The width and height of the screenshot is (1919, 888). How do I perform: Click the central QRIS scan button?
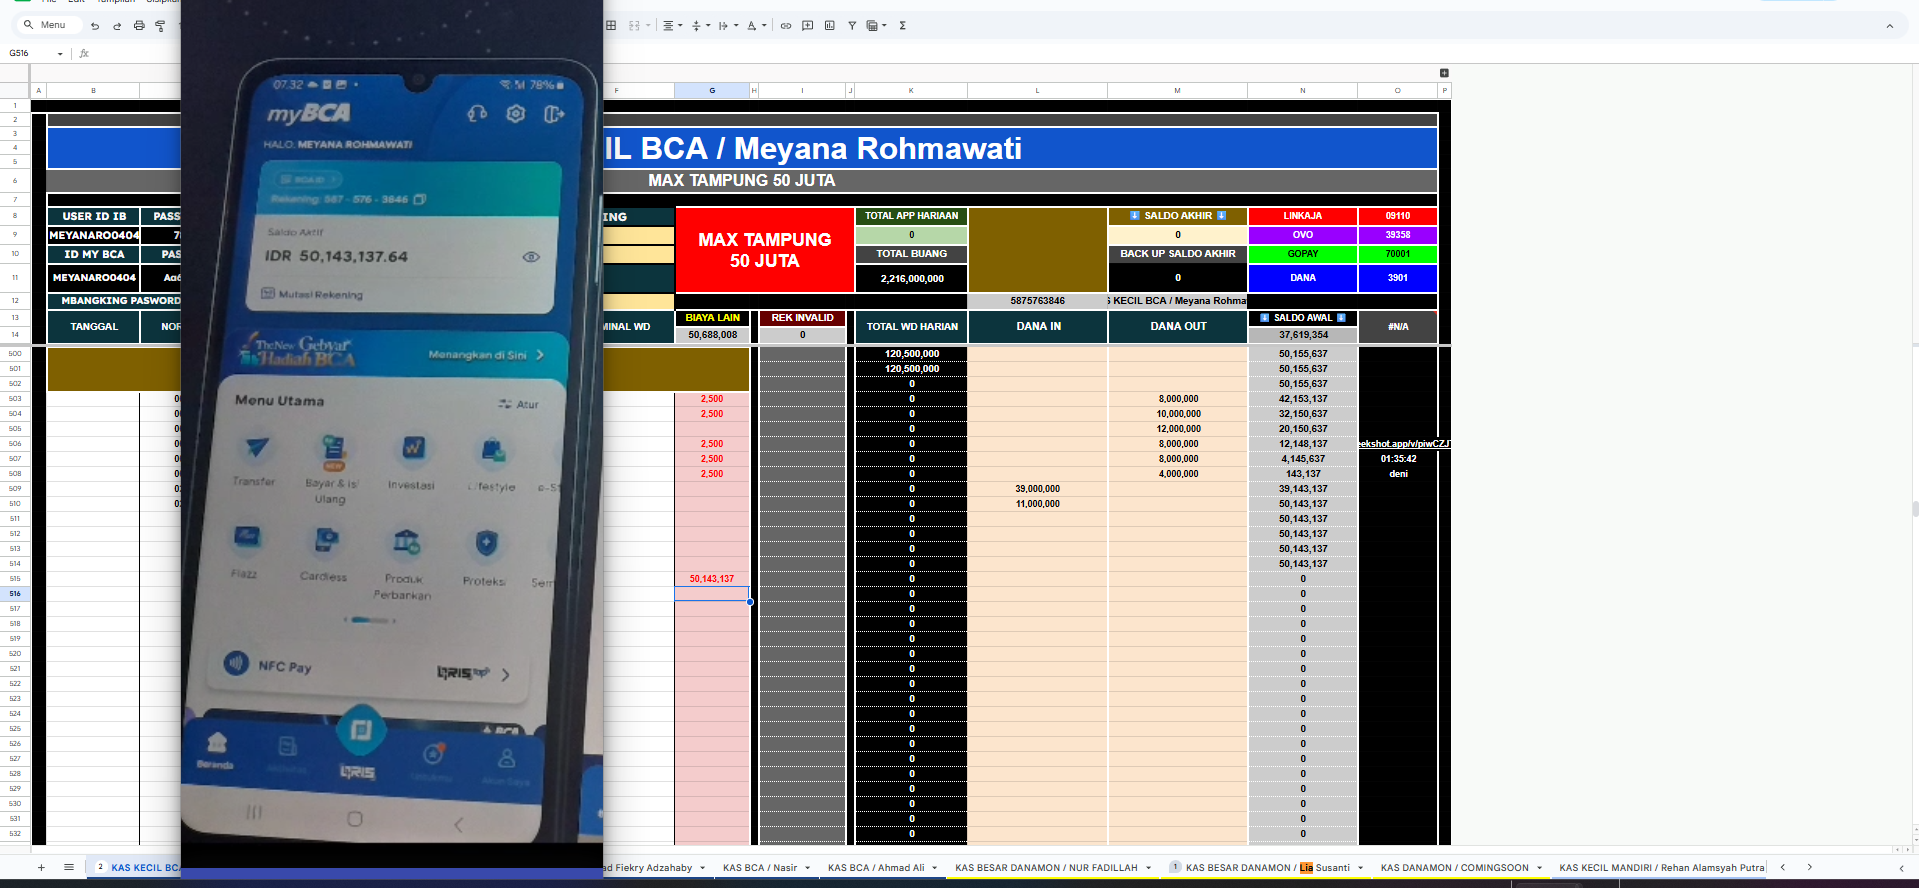coord(359,731)
